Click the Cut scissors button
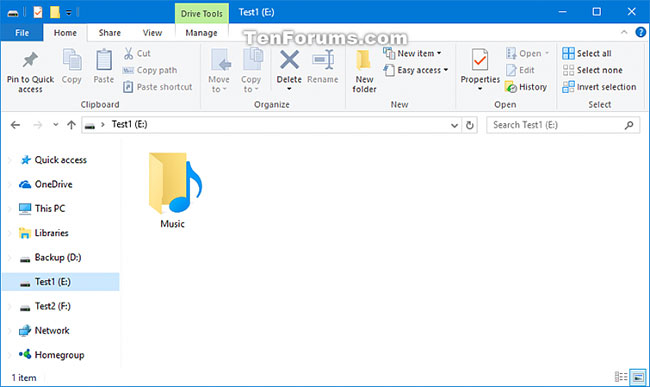 pos(137,53)
